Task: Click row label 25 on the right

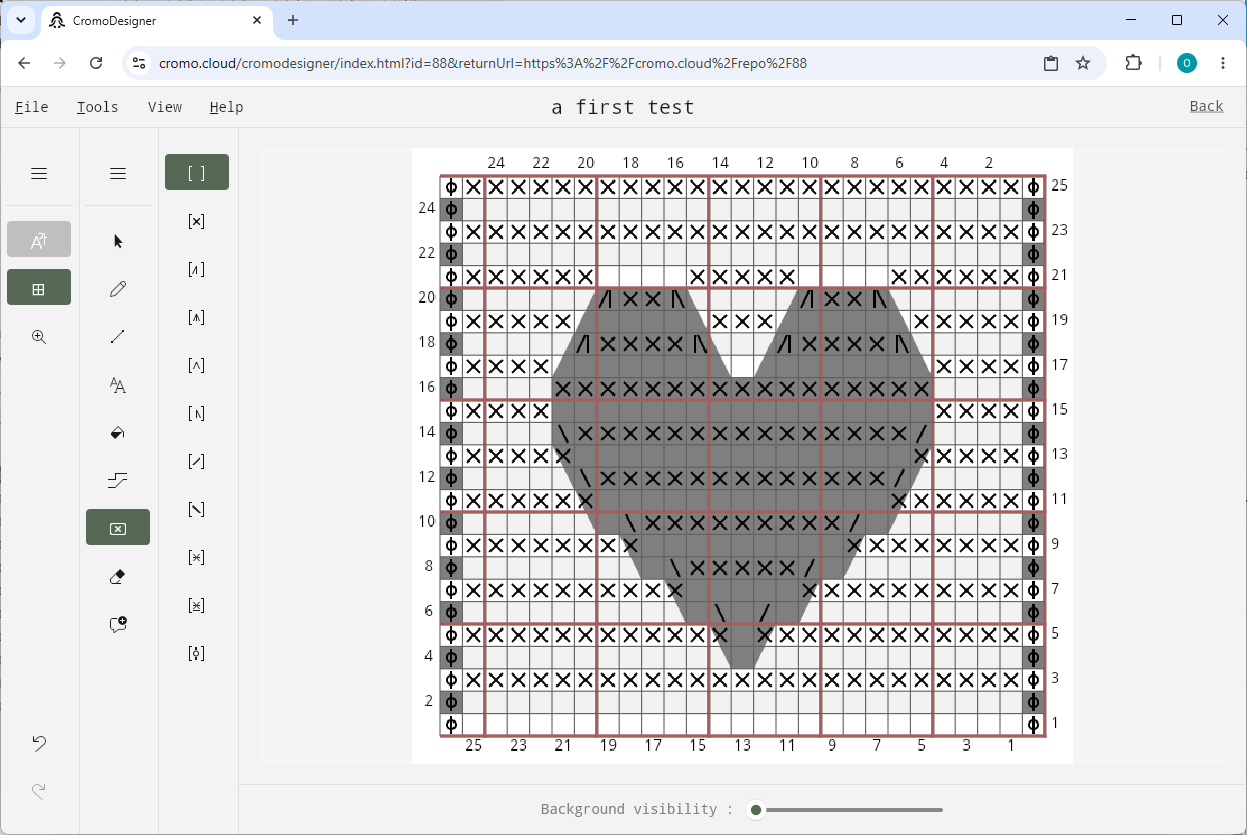Action: click(x=1060, y=186)
